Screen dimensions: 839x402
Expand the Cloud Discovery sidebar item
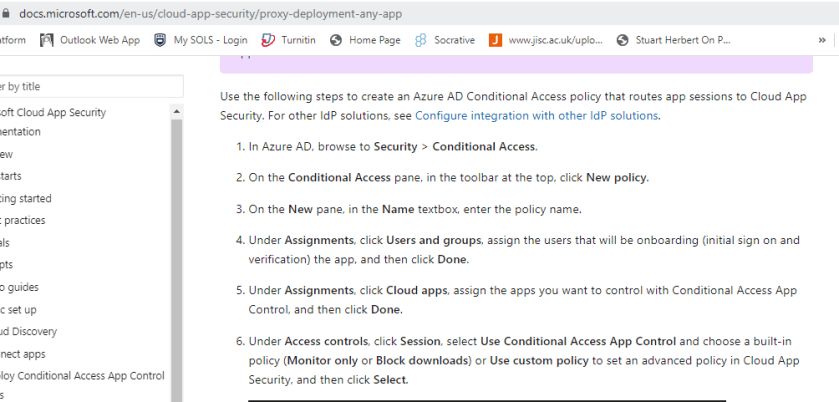coord(28,332)
